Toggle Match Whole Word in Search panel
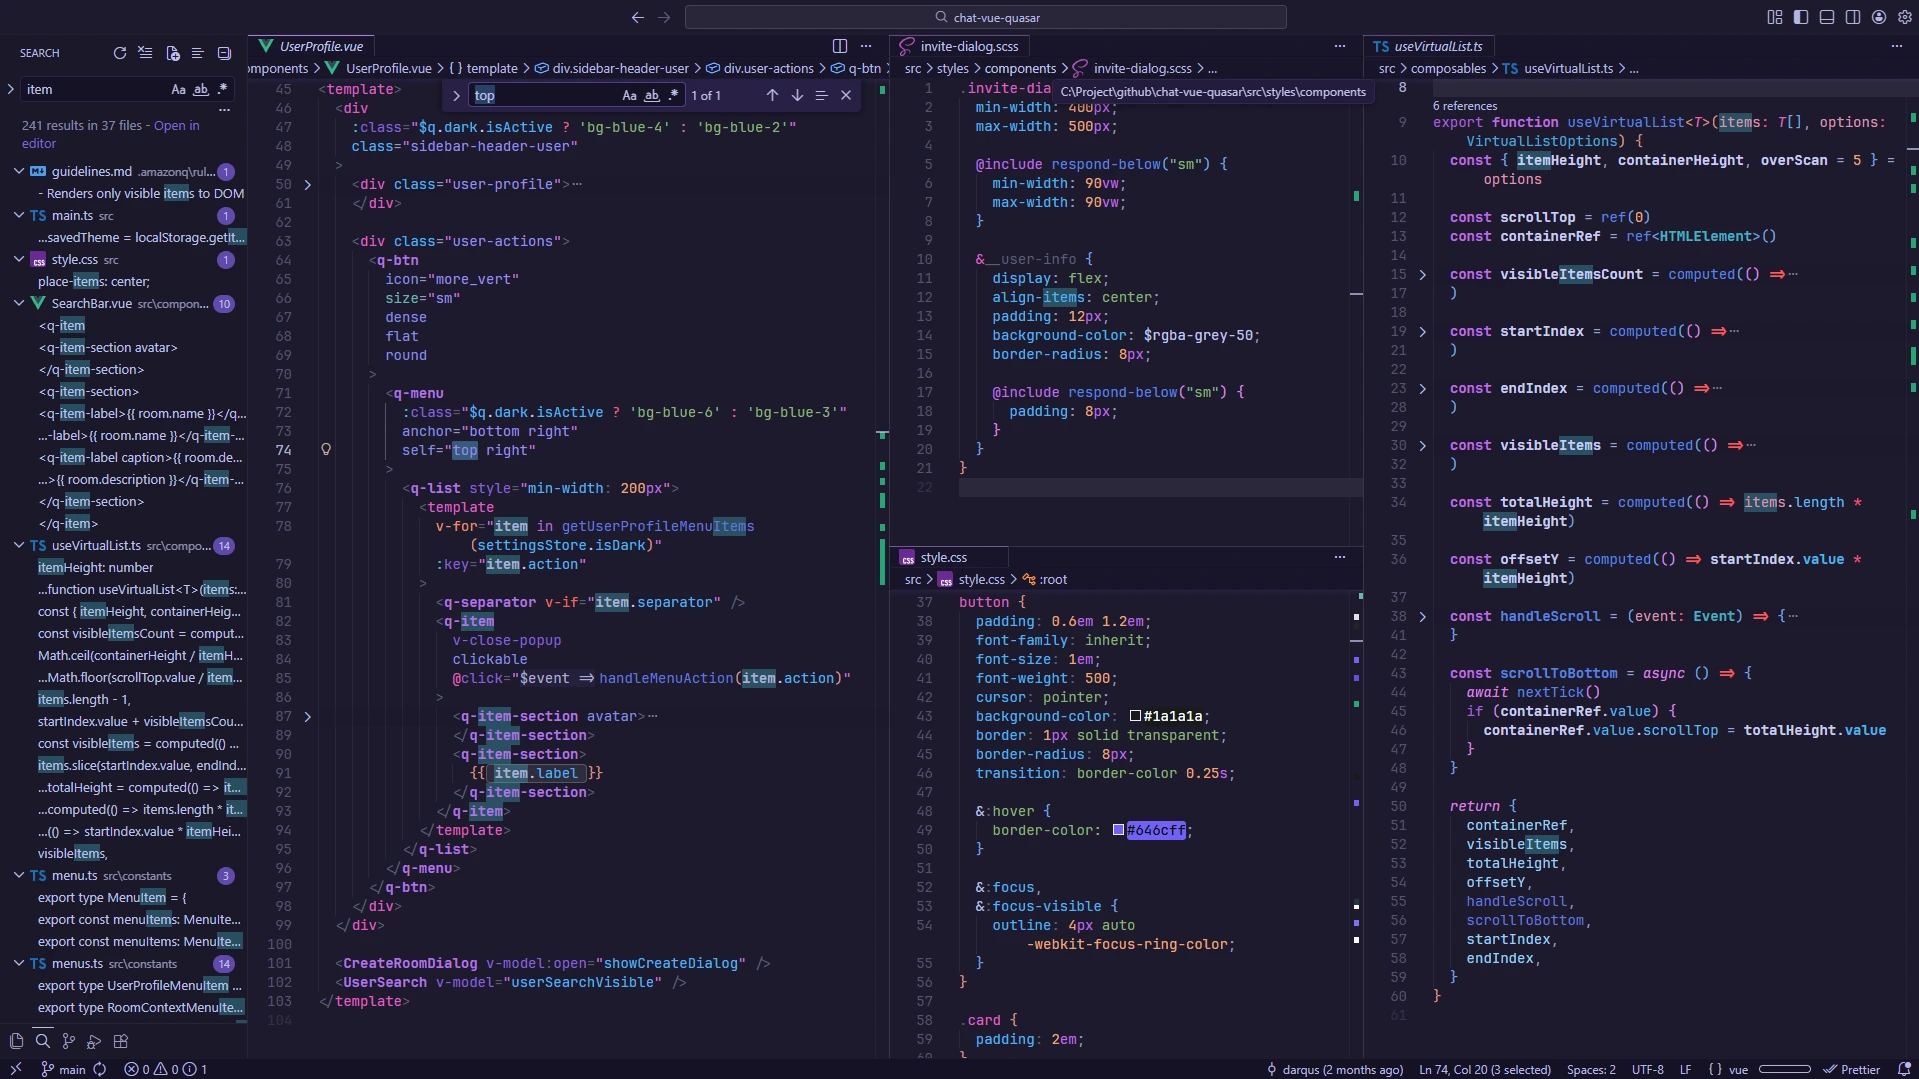Viewport: 1919px width, 1079px height. (200, 89)
